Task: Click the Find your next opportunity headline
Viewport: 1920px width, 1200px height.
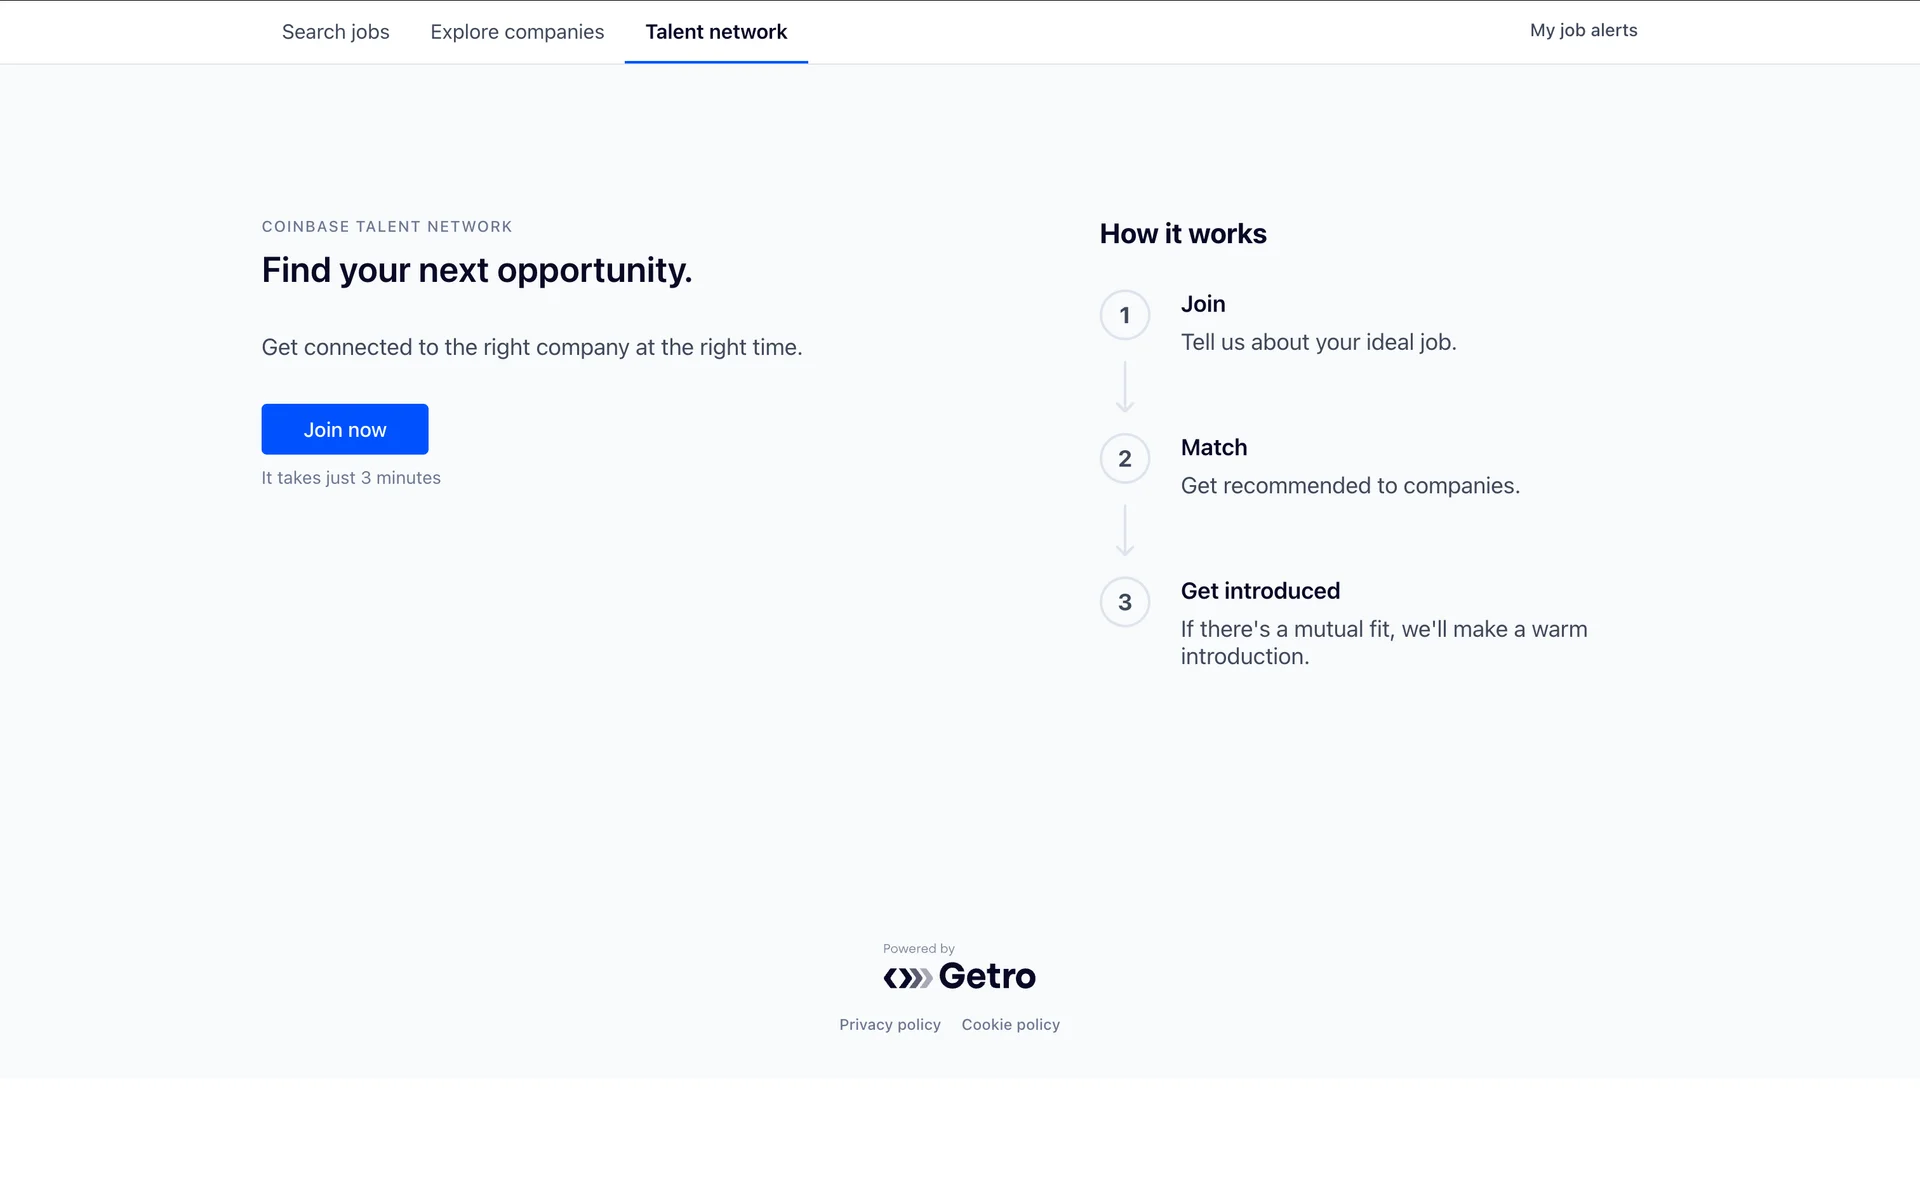Action: point(476,270)
